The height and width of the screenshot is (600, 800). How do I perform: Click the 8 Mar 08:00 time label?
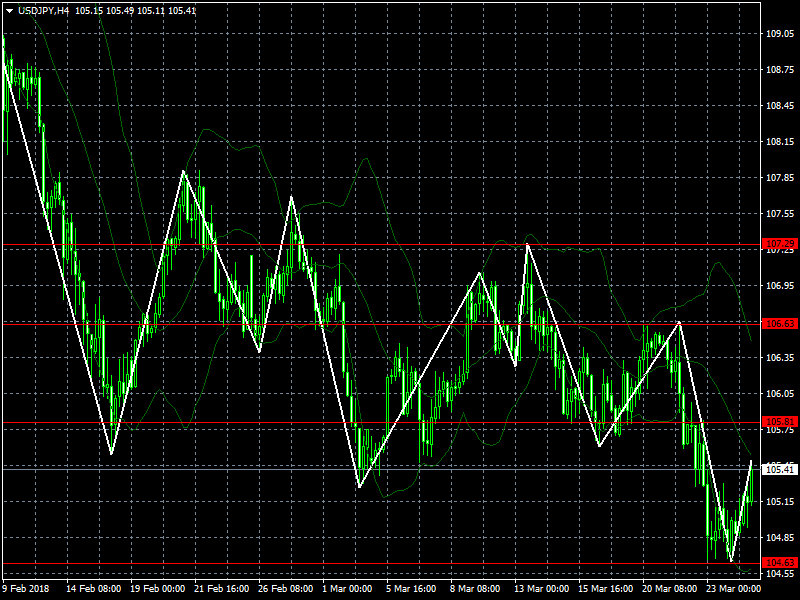click(x=475, y=588)
